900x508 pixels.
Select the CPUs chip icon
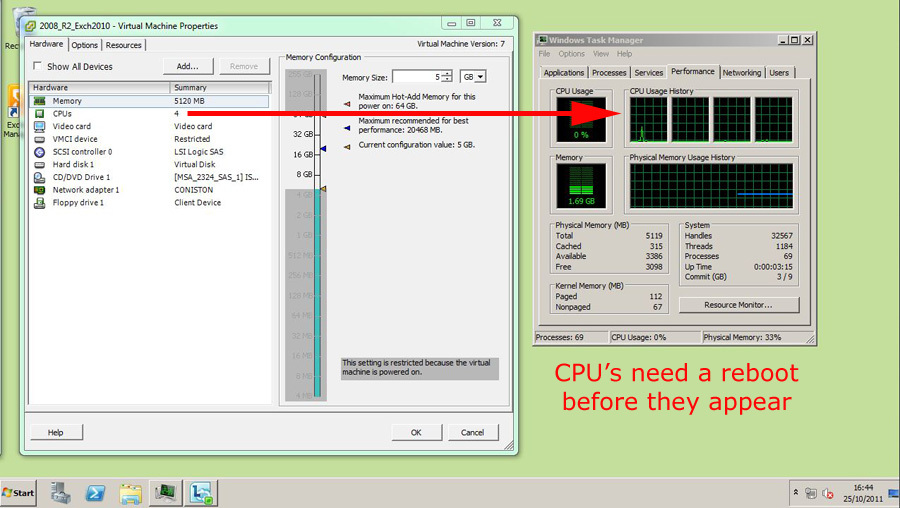click(x=40, y=114)
